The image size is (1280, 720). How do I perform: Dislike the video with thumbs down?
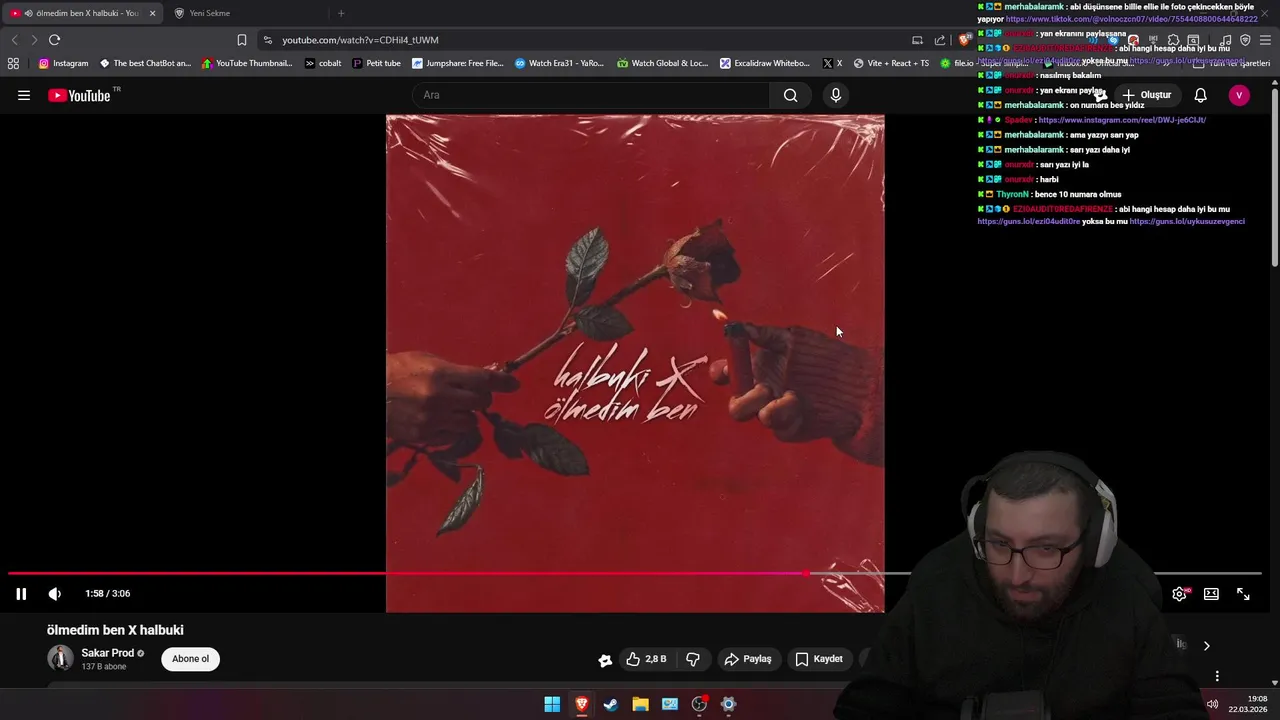[692, 659]
